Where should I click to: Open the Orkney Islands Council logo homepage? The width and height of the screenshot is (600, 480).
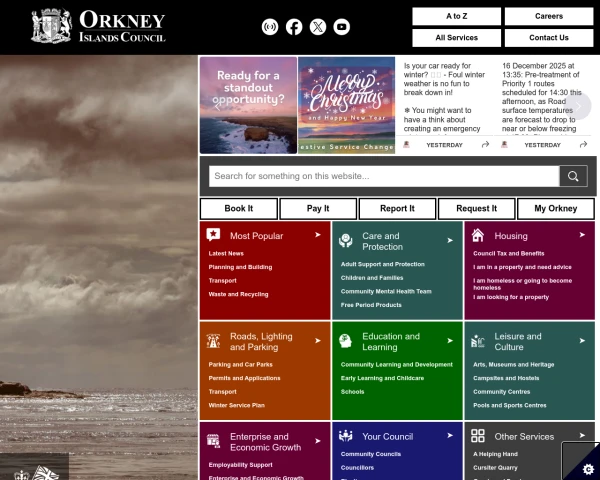[98, 26]
